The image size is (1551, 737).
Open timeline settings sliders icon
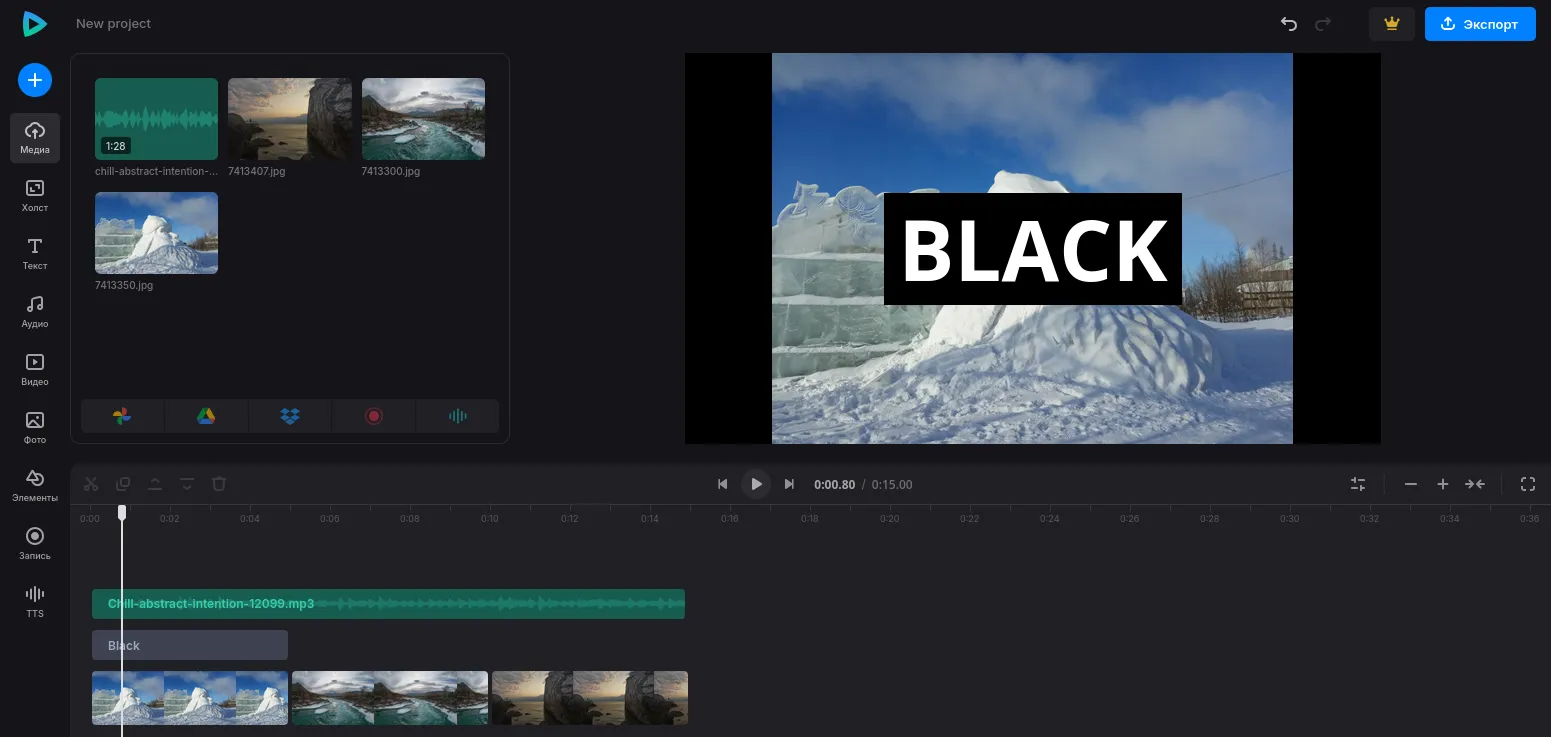pyautogui.click(x=1358, y=484)
